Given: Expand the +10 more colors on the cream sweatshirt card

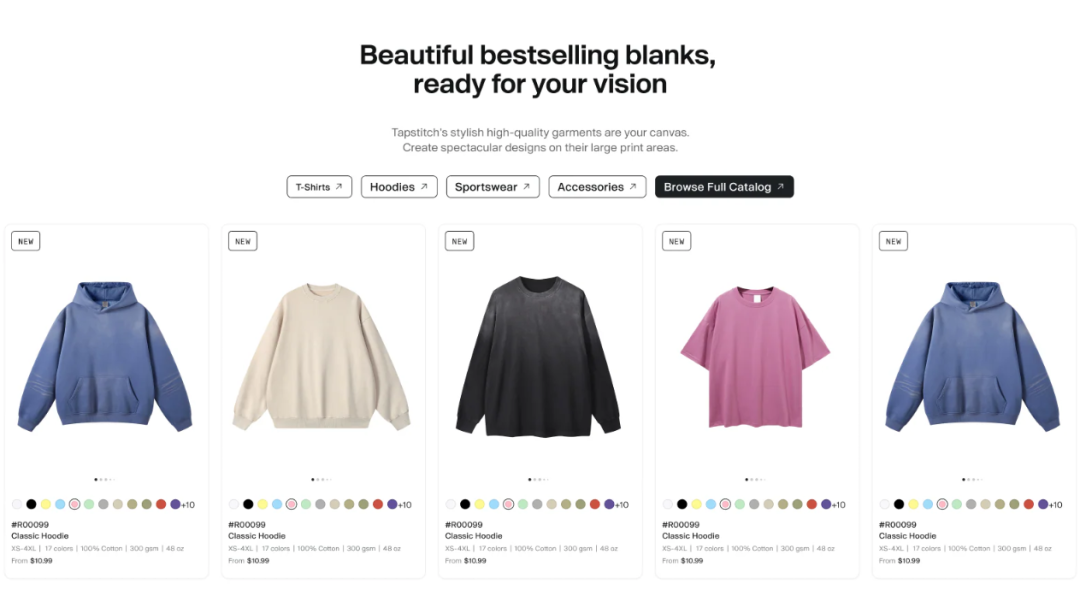Looking at the screenshot, I should pos(405,505).
